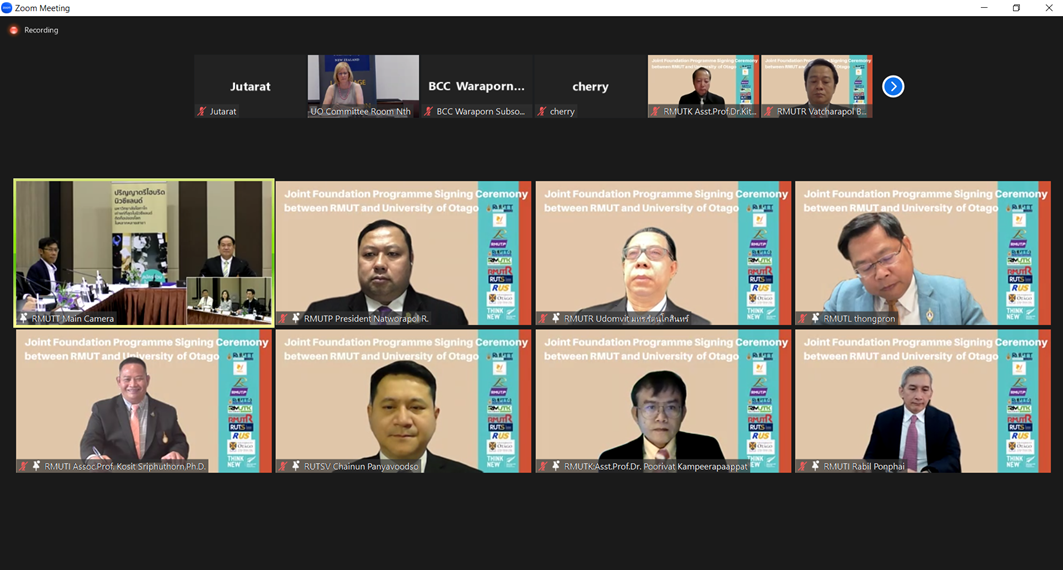
Task: Maximize the Zoom Meeting window
Action: pos(1016,8)
